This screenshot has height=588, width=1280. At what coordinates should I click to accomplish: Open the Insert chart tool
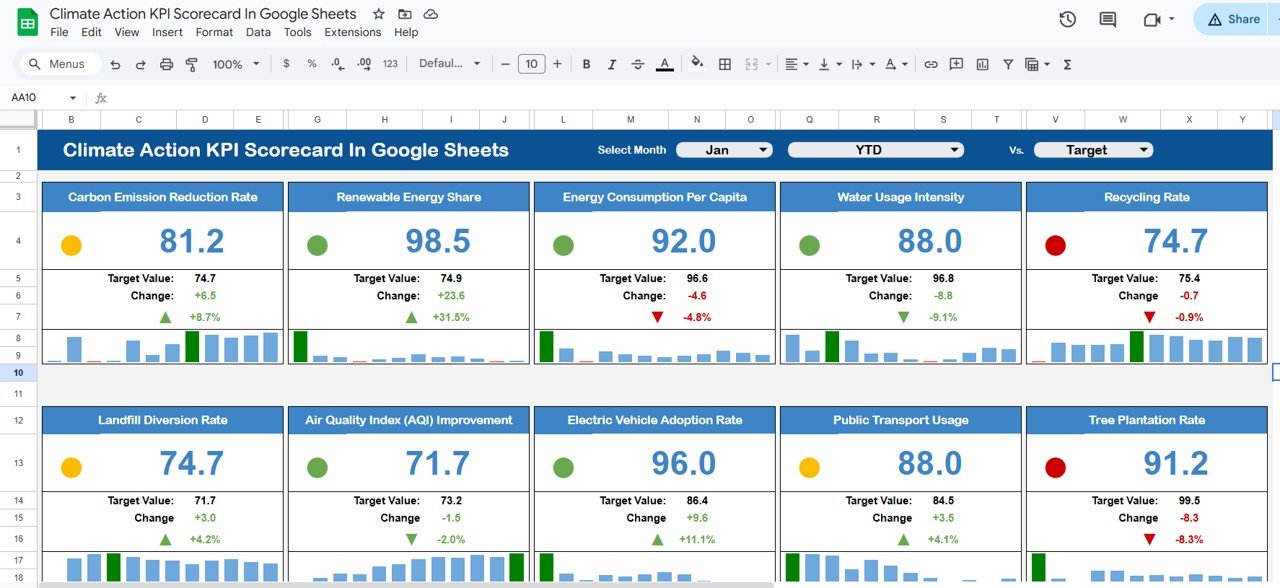(x=981, y=63)
